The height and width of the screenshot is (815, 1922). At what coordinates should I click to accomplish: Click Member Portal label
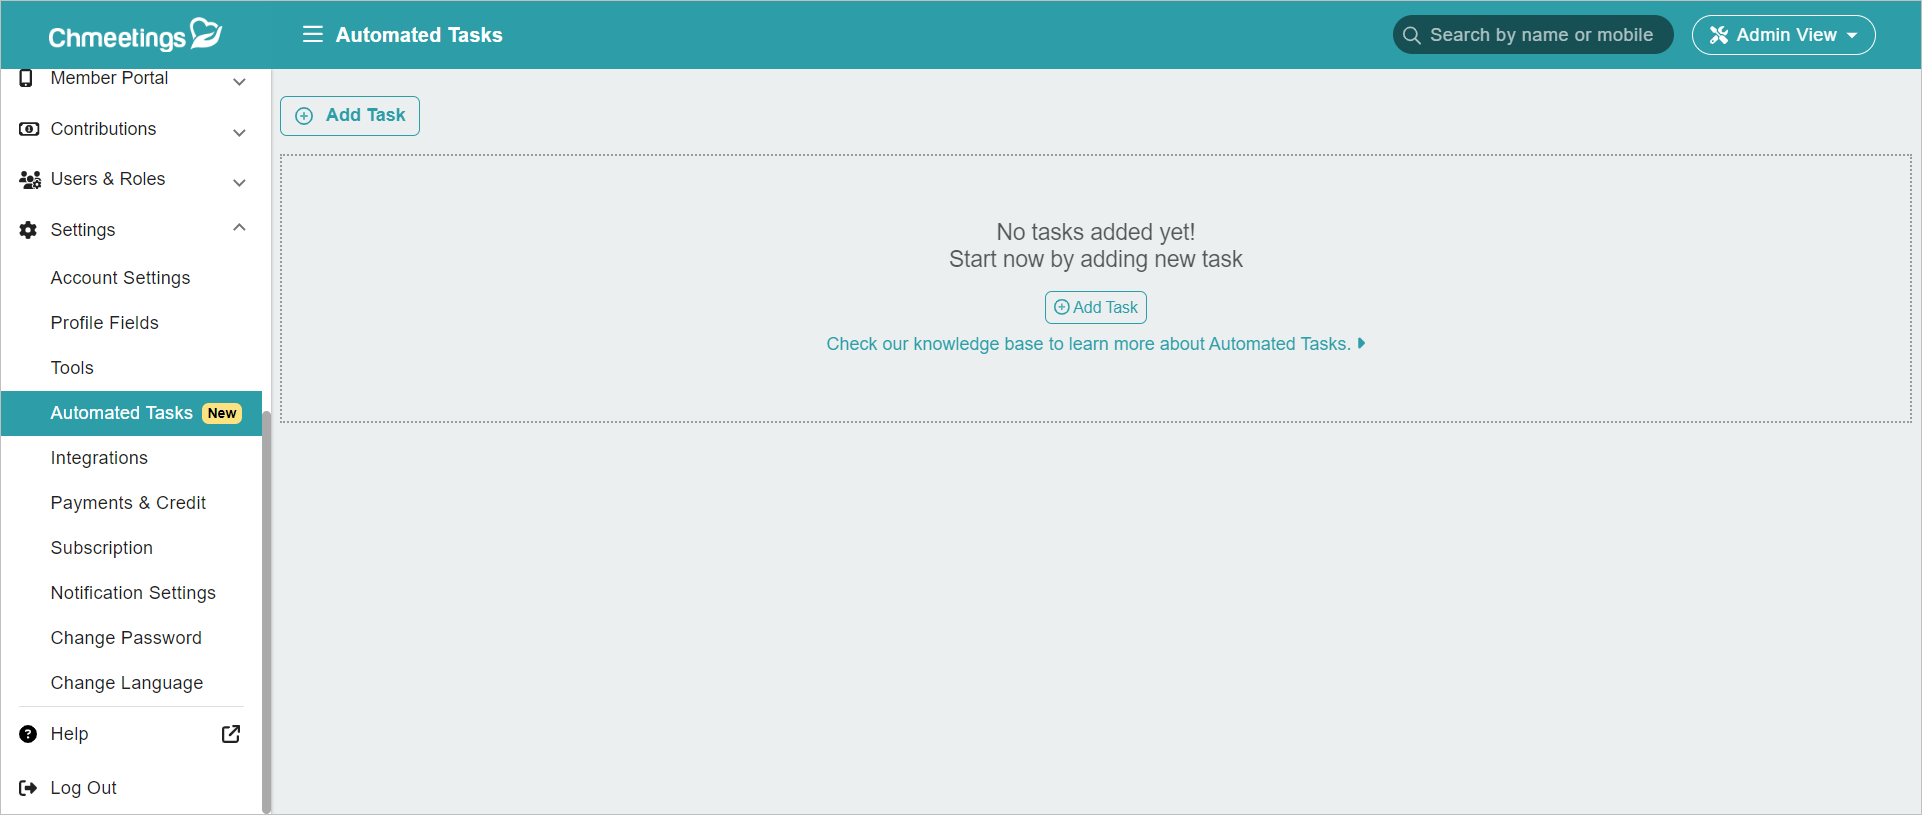click(x=109, y=78)
